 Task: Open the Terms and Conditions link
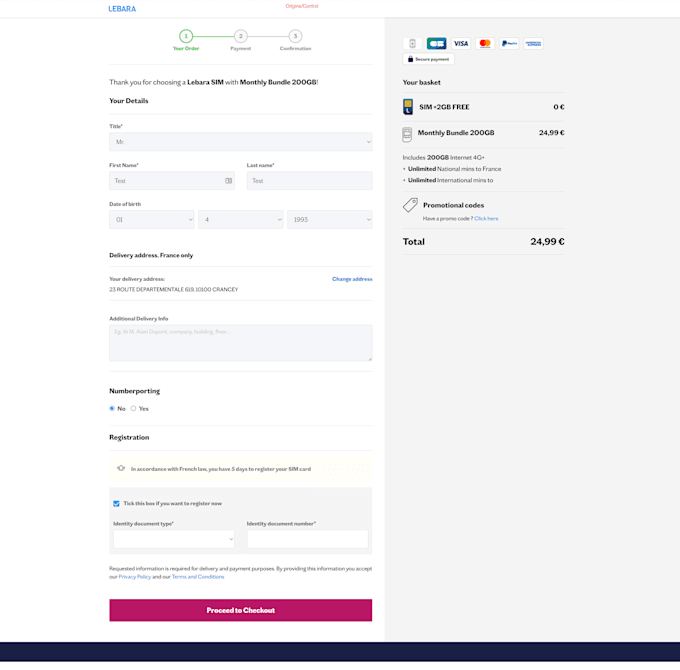[x=198, y=577]
